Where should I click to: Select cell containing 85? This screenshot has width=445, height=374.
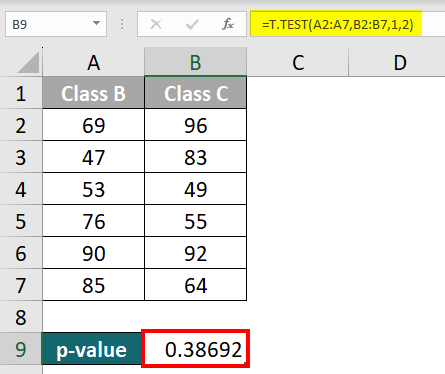point(93,285)
